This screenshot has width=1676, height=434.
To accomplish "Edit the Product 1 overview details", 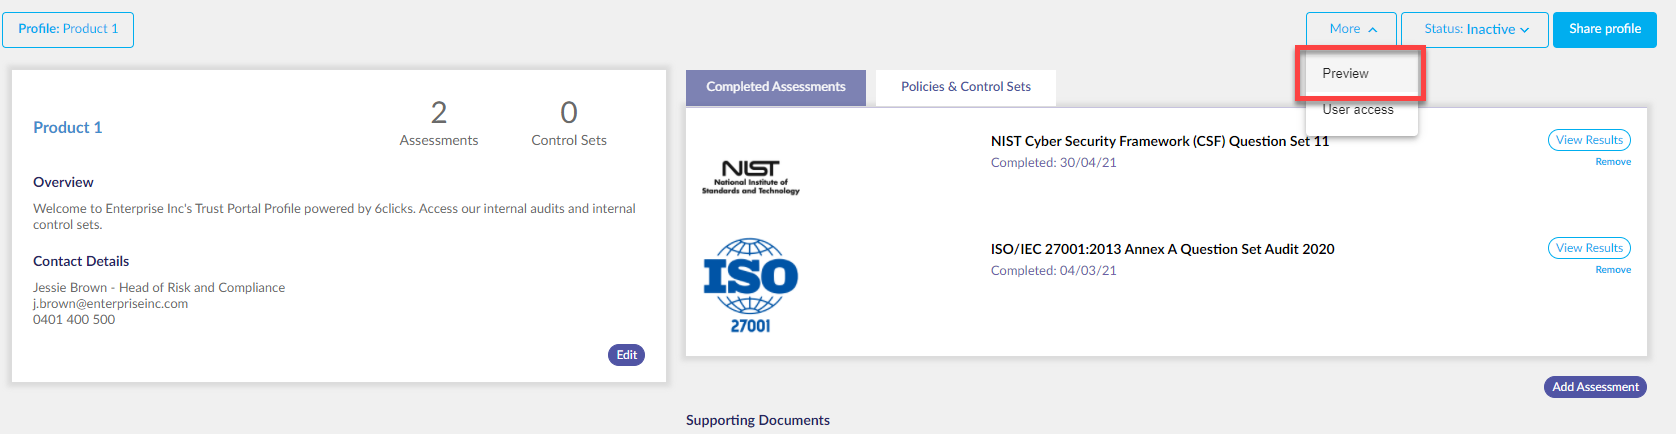I will point(626,355).
